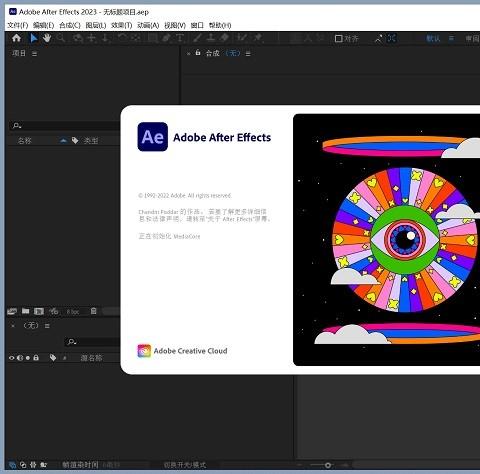480x474 pixels.
Task: Select the Puppet Pin tool
Action: coord(258,38)
